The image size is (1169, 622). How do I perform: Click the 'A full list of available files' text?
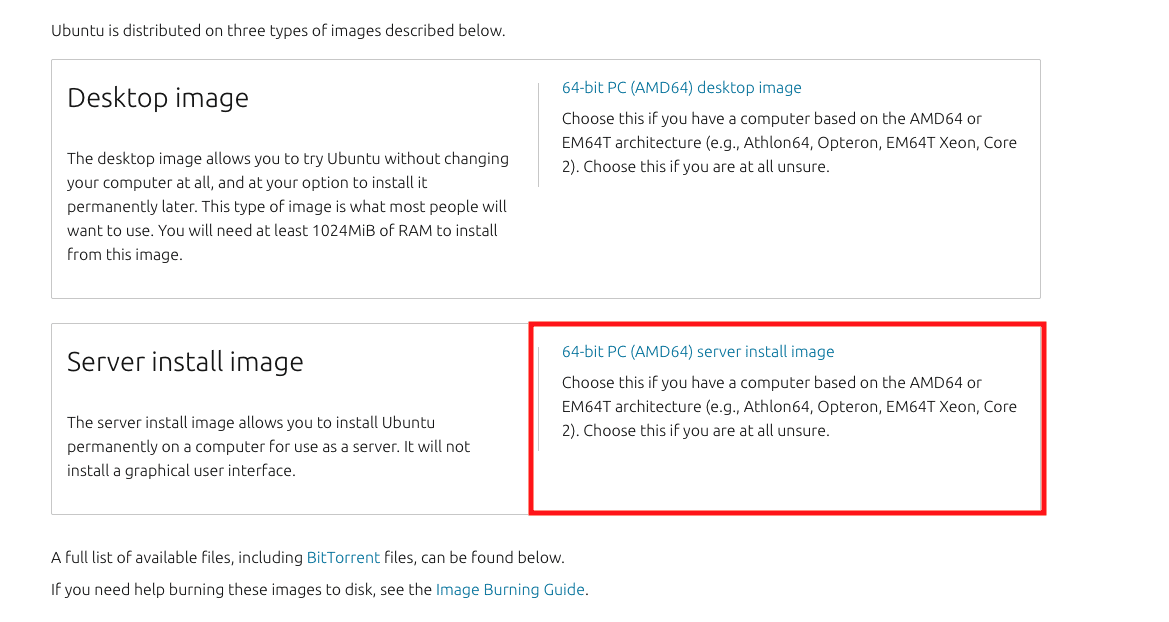pos(177,557)
